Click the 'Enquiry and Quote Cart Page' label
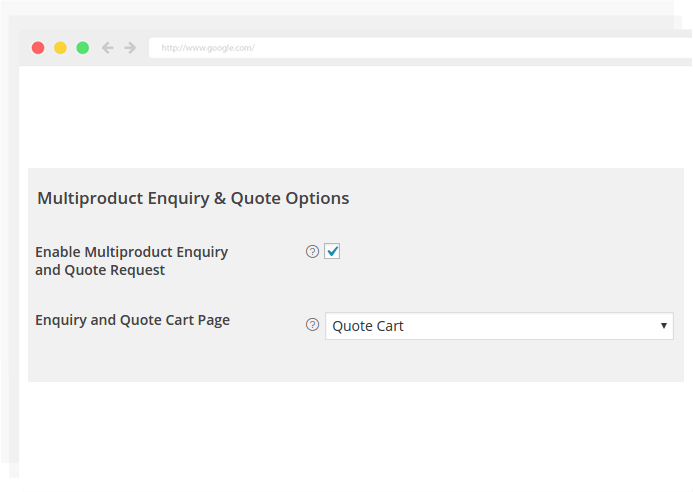 coord(132,320)
